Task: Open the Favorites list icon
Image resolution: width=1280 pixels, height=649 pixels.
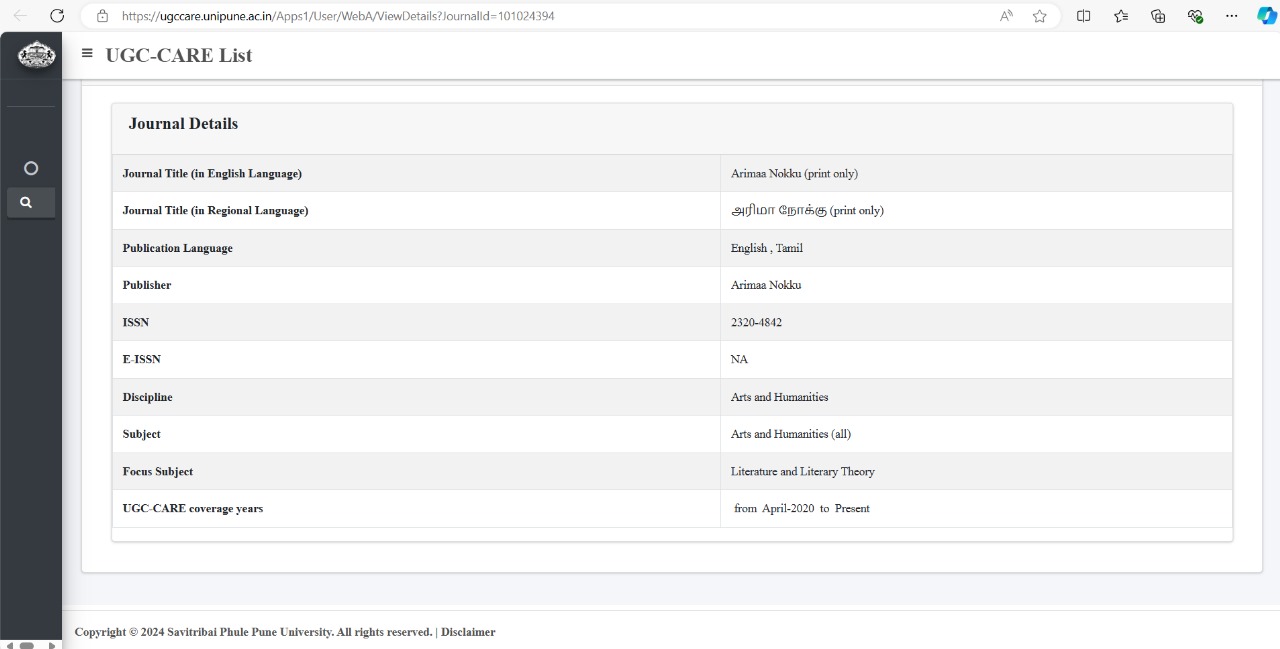Action: pos(1121,16)
